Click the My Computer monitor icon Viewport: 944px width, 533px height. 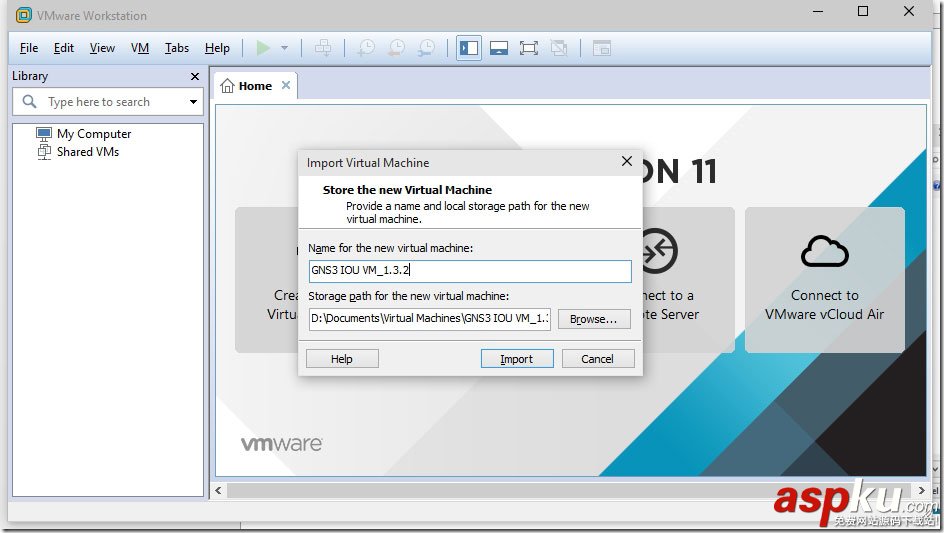pyautogui.click(x=44, y=134)
